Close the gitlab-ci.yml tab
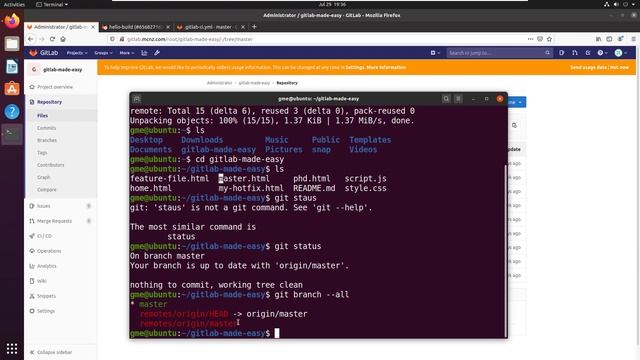The image size is (640, 360). click(243, 27)
